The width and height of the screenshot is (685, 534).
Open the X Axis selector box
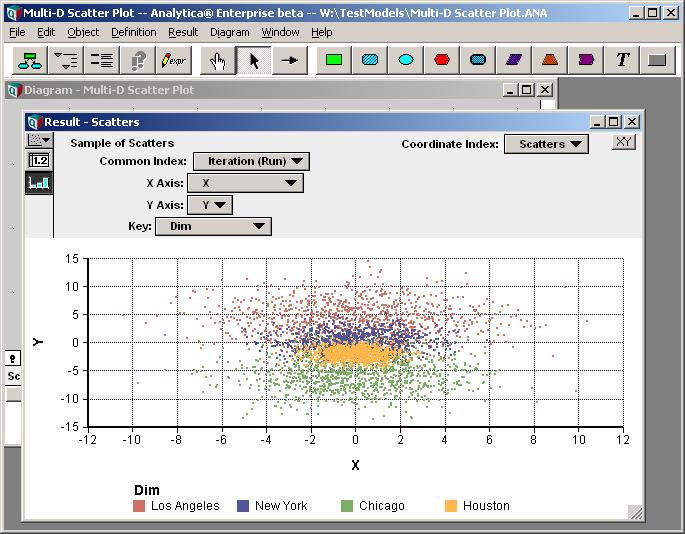point(245,183)
